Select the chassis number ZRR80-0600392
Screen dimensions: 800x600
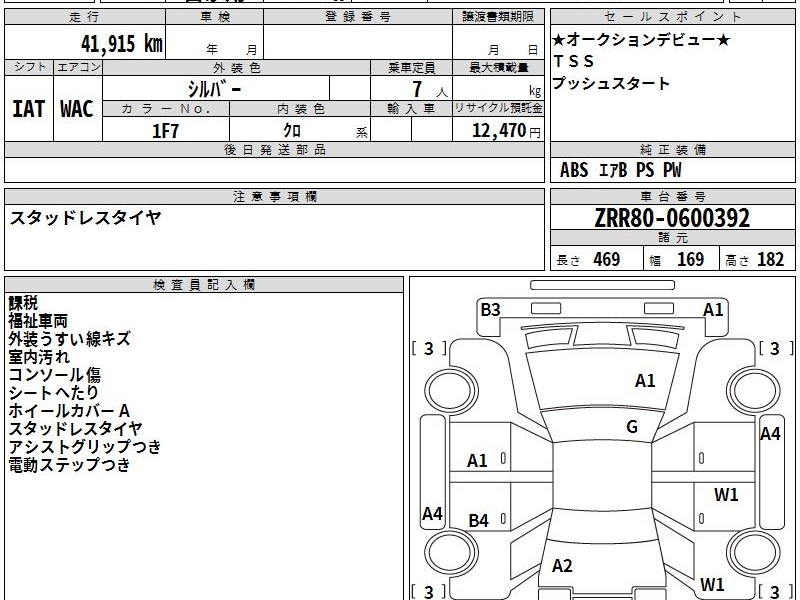[672, 218]
